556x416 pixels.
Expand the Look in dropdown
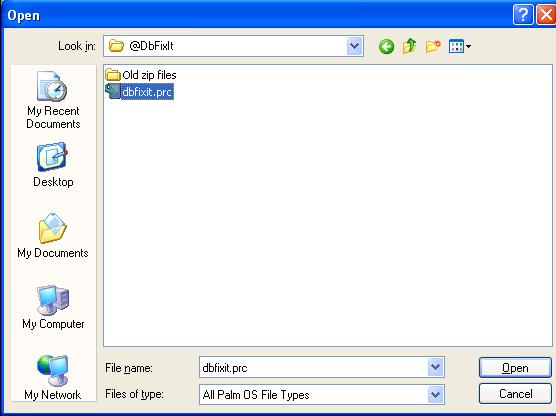[355, 46]
